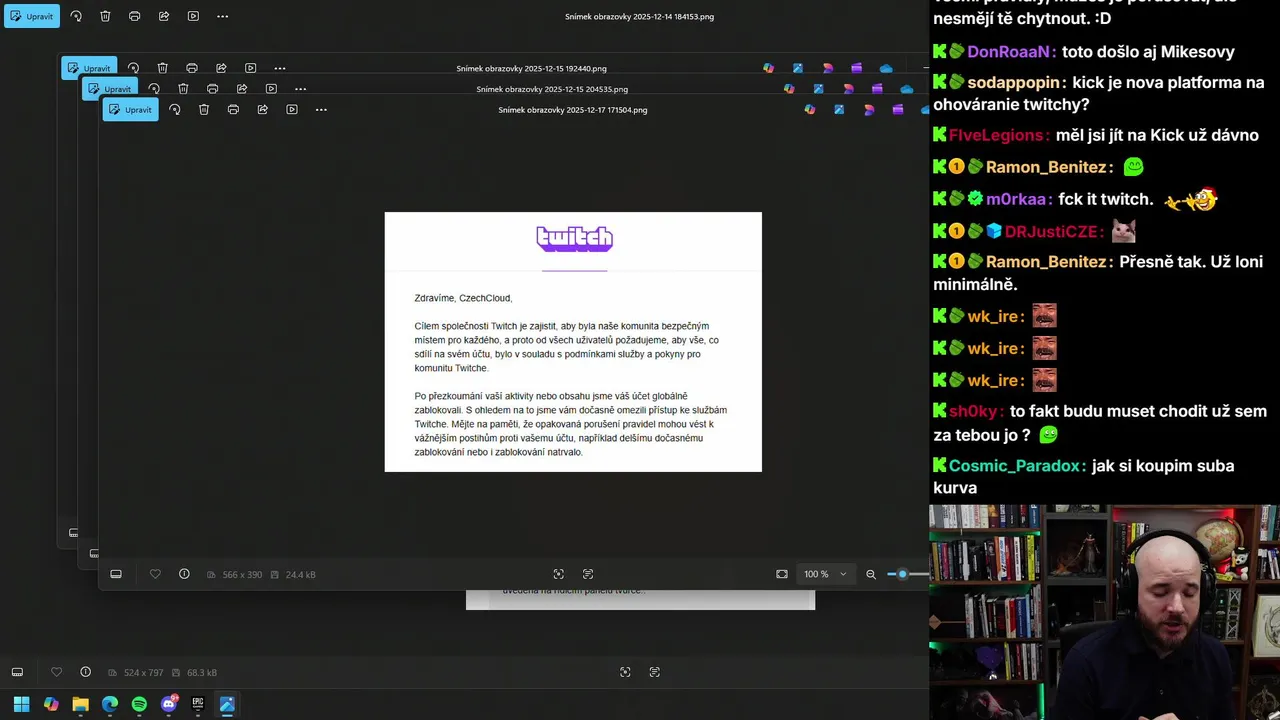
Task: Open OneDrive icon in the 204535.png window
Action: (906, 89)
